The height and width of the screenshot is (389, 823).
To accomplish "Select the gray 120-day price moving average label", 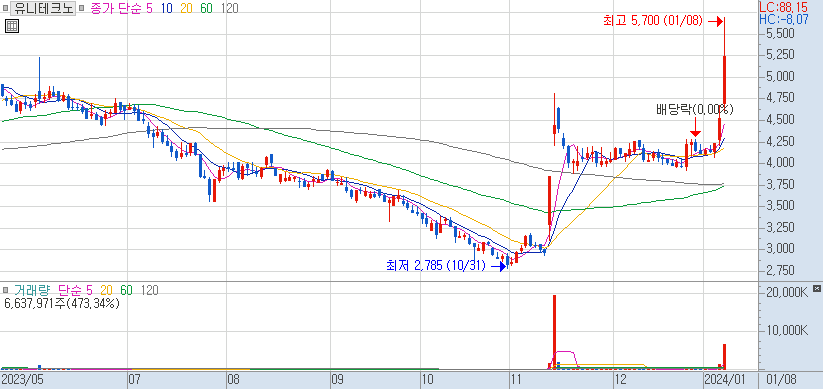I will point(229,8).
